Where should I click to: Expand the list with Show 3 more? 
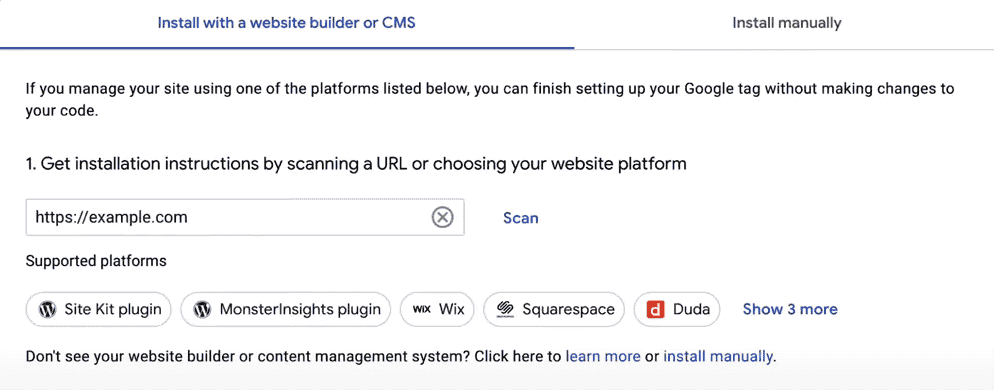coord(790,309)
